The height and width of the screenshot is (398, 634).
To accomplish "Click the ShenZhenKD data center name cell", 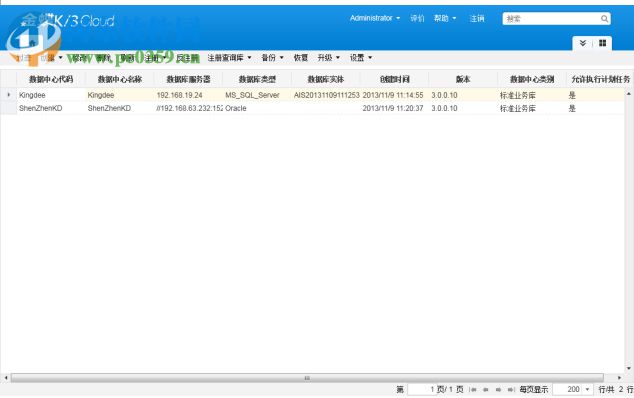I will tap(120, 108).
